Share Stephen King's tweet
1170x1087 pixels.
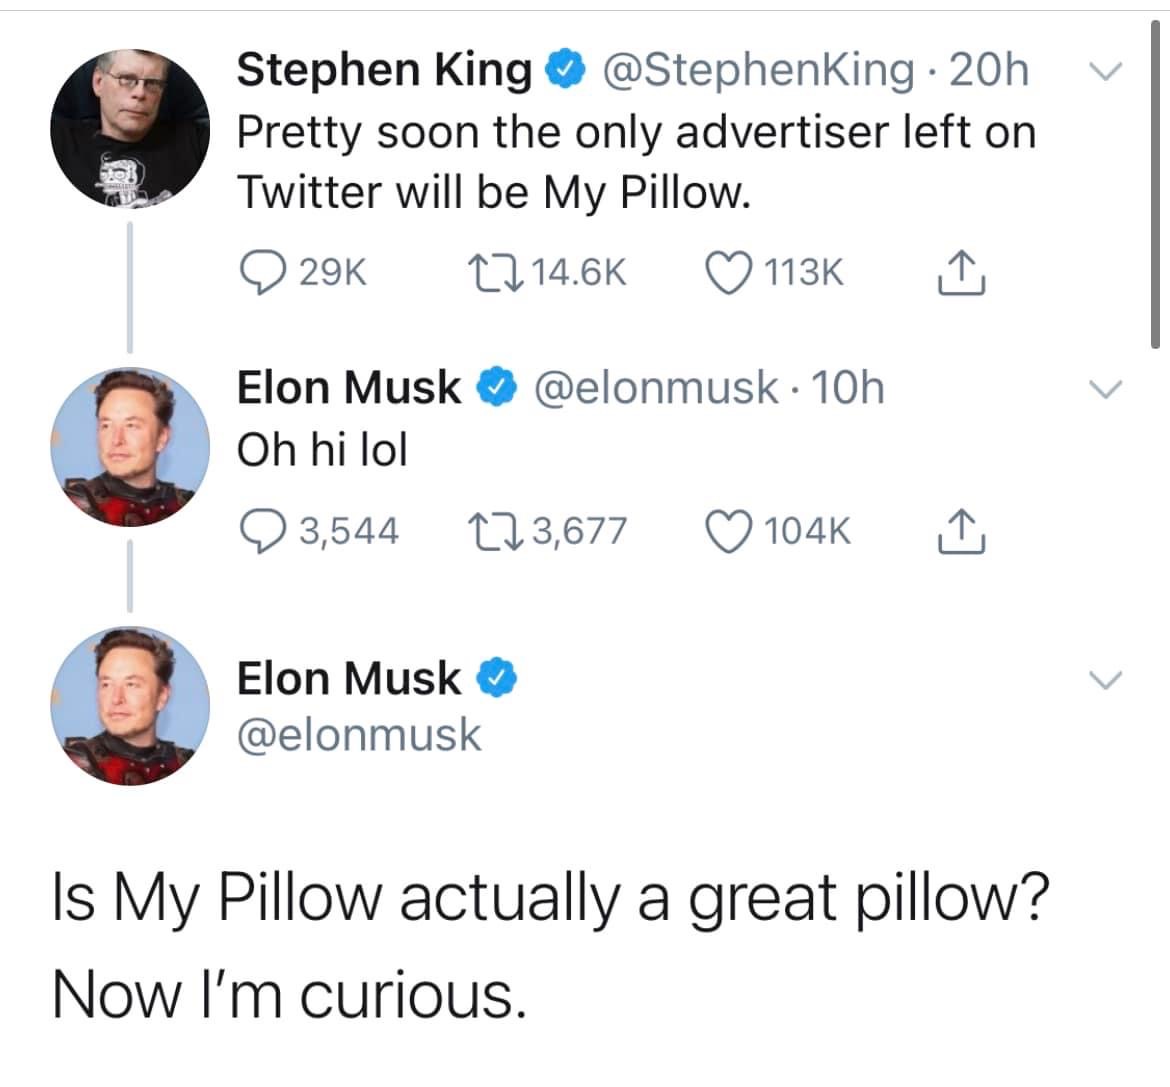click(x=962, y=272)
